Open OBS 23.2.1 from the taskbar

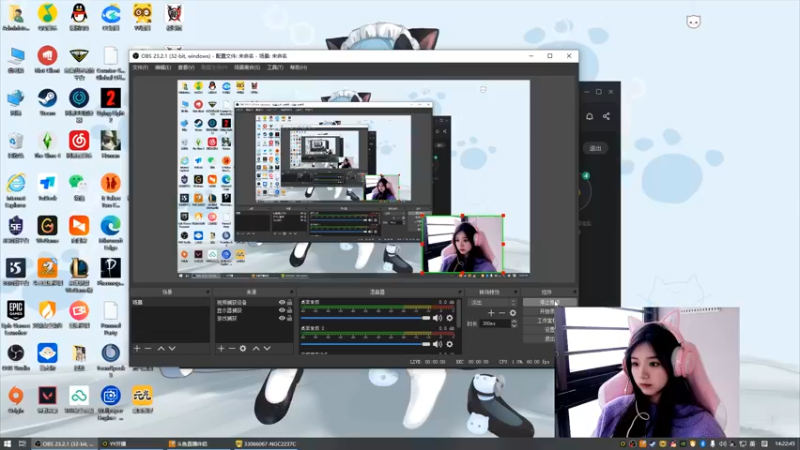click(x=64, y=444)
